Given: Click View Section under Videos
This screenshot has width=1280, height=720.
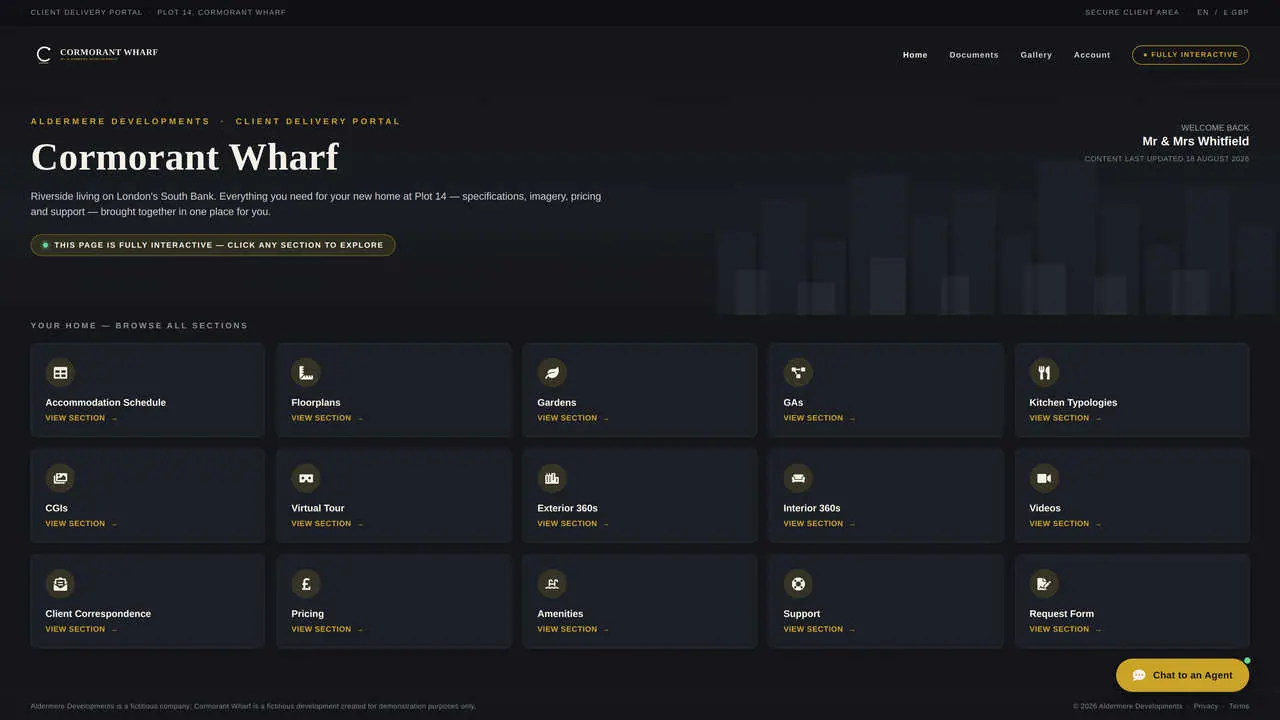Looking at the screenshot, I should (1065, 524).
